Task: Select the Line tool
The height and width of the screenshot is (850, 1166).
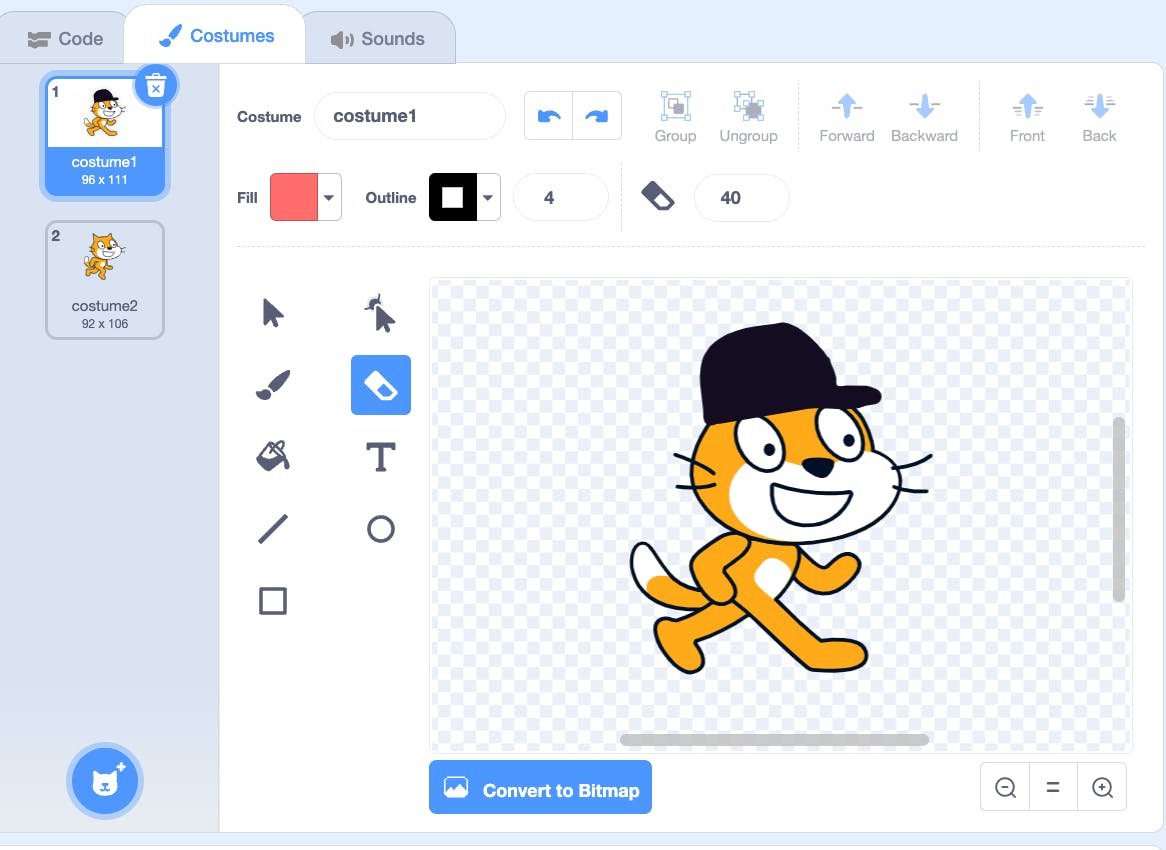Action: [273, 529]
